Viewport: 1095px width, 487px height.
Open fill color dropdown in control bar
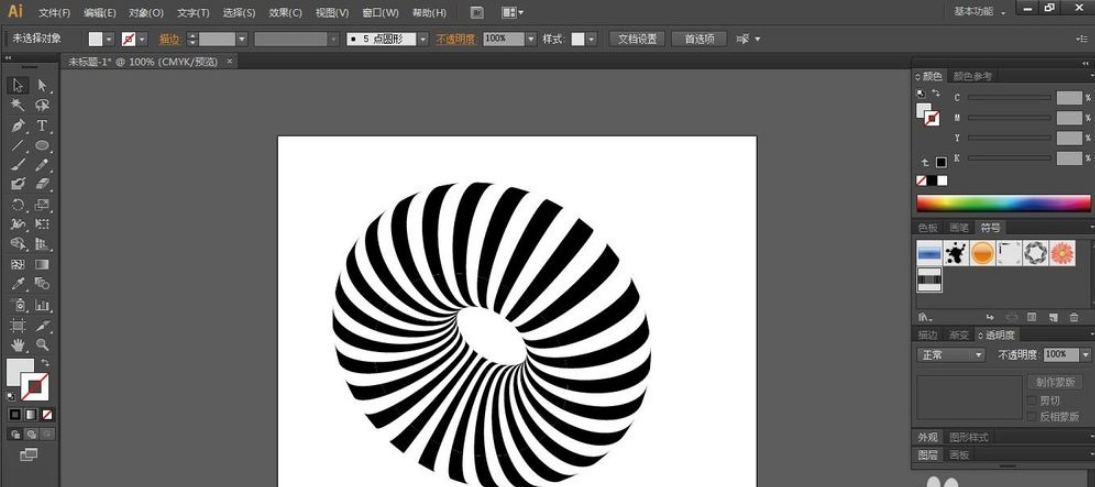point(109,39)
